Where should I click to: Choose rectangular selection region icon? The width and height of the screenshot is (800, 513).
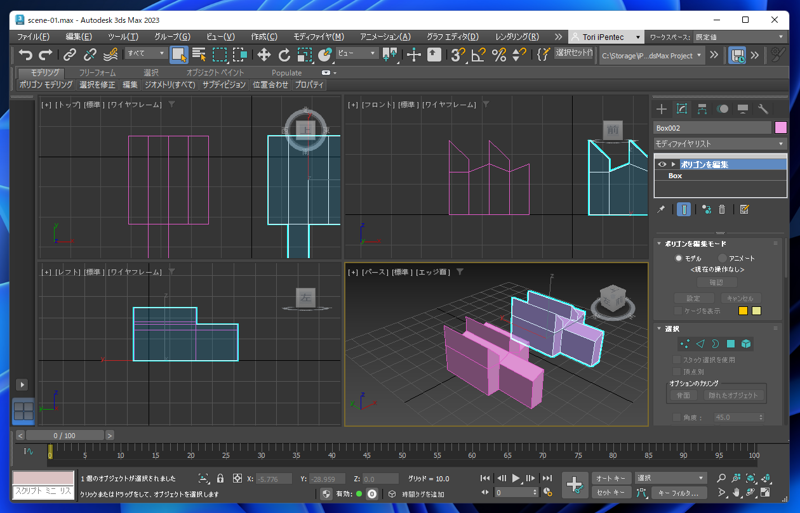[x=219, y=54]
